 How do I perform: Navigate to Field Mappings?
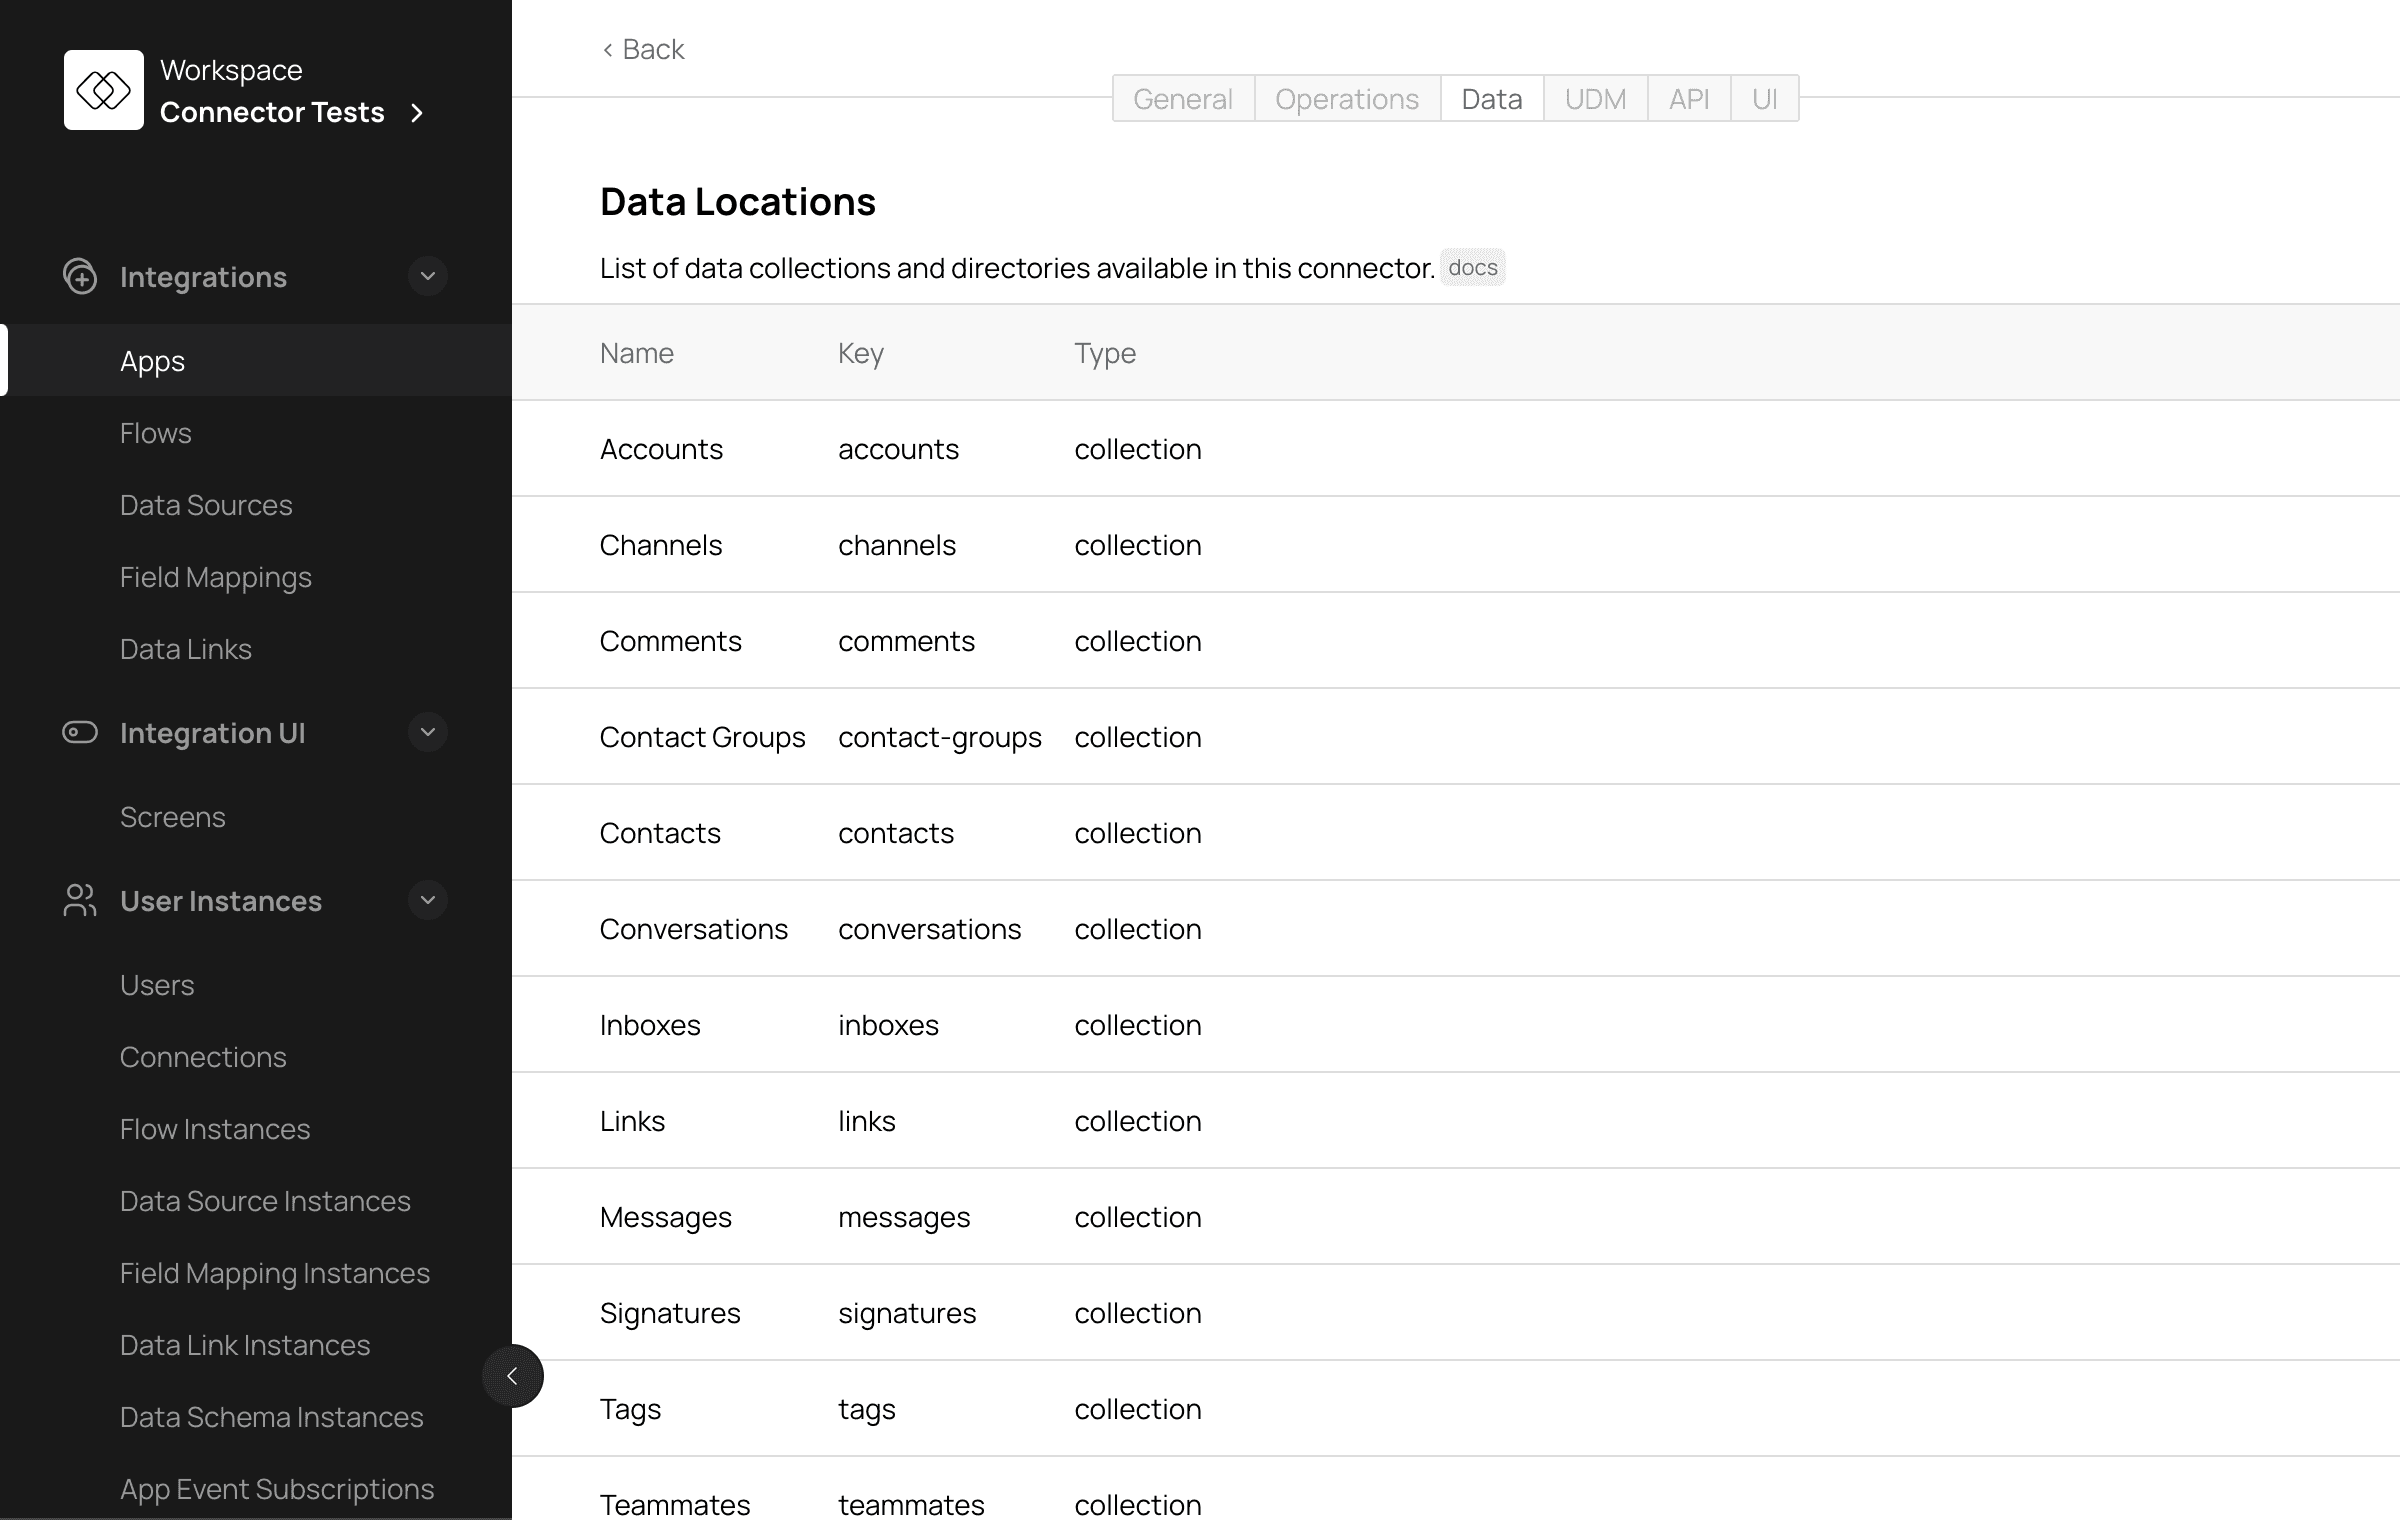pyautogui.click(x=215, y=577)
